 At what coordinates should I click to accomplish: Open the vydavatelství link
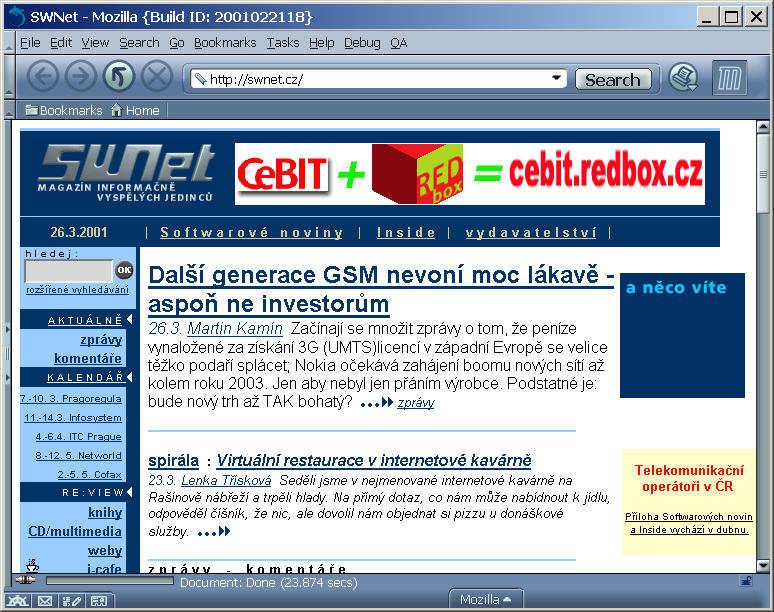coord(531,232)
